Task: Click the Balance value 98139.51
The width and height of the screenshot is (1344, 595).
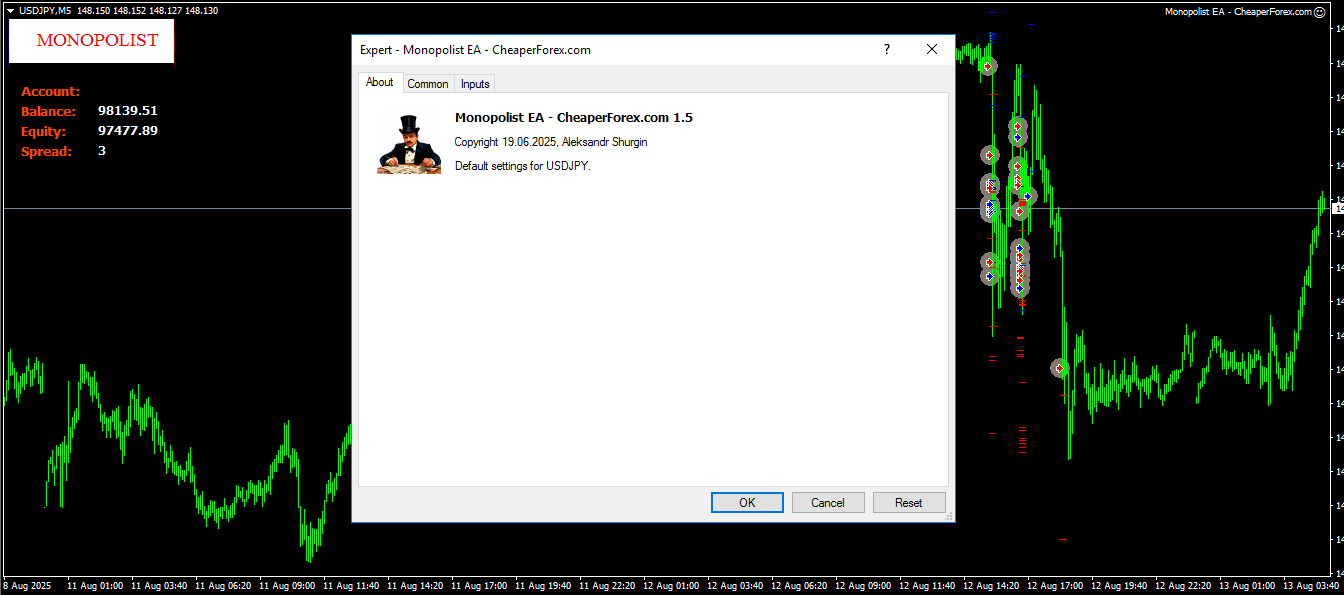Action: pos(128,111)
